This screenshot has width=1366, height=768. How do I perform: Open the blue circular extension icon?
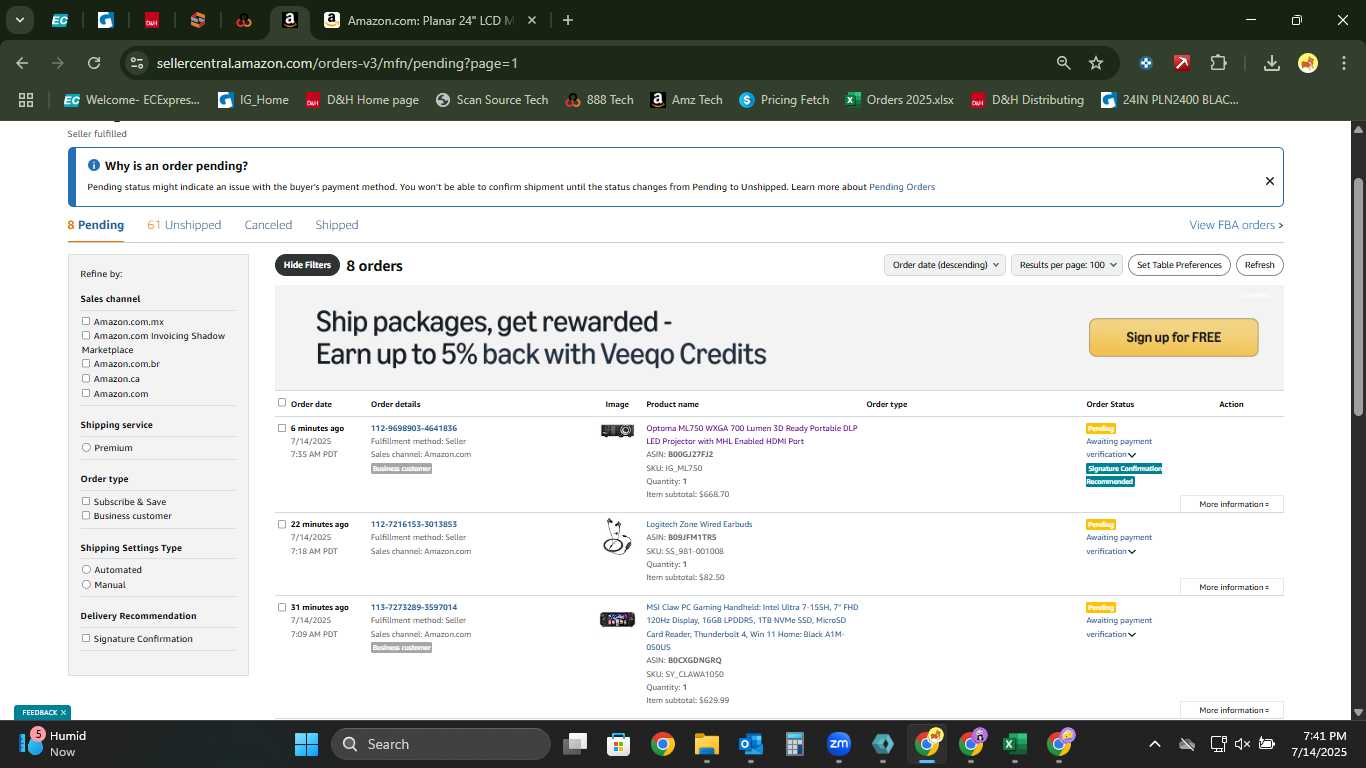click(1146, 63)
